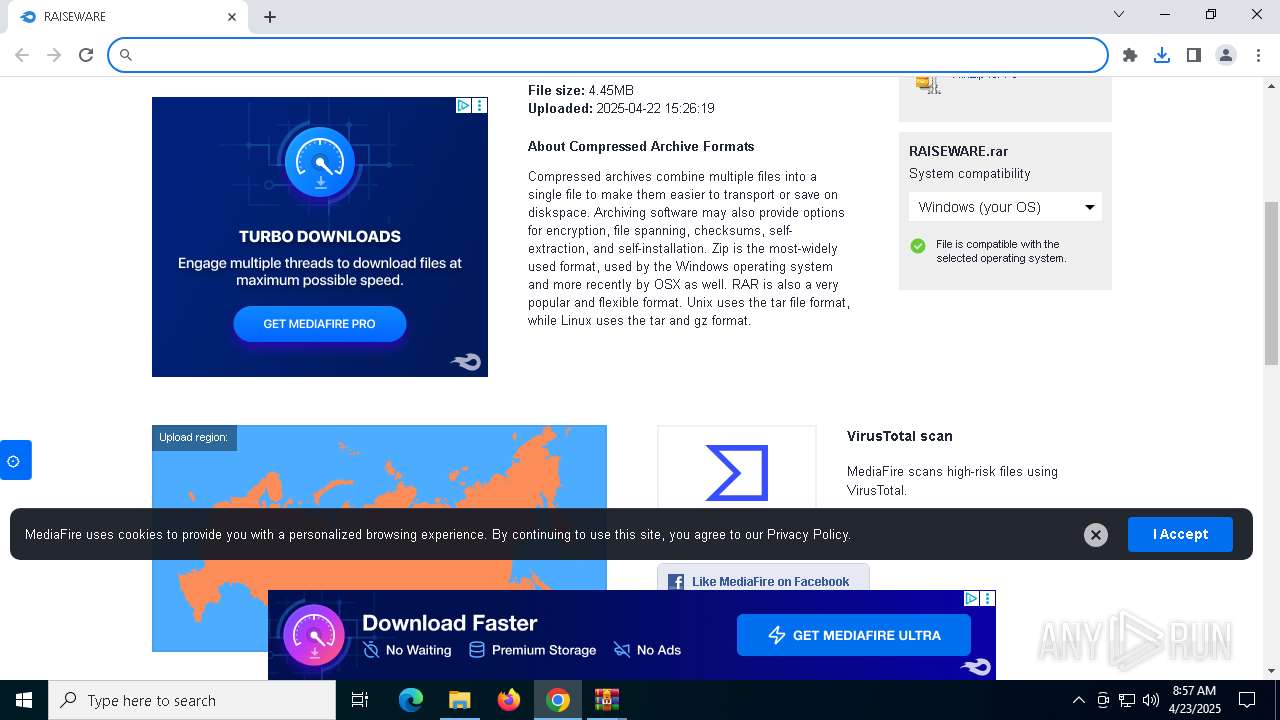Open Chrome downloads icon
Screen dimensions: 1280x720
pos(1162,55)
